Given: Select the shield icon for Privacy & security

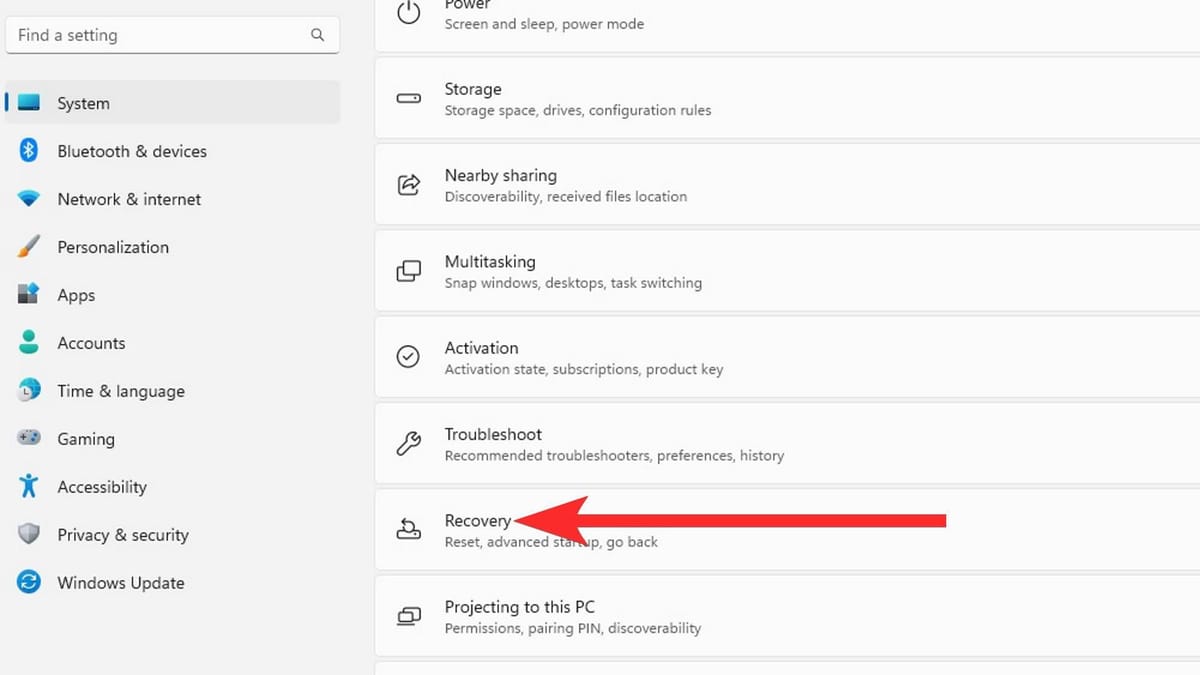Looking at the screenshot, I should tap(30, 535).
